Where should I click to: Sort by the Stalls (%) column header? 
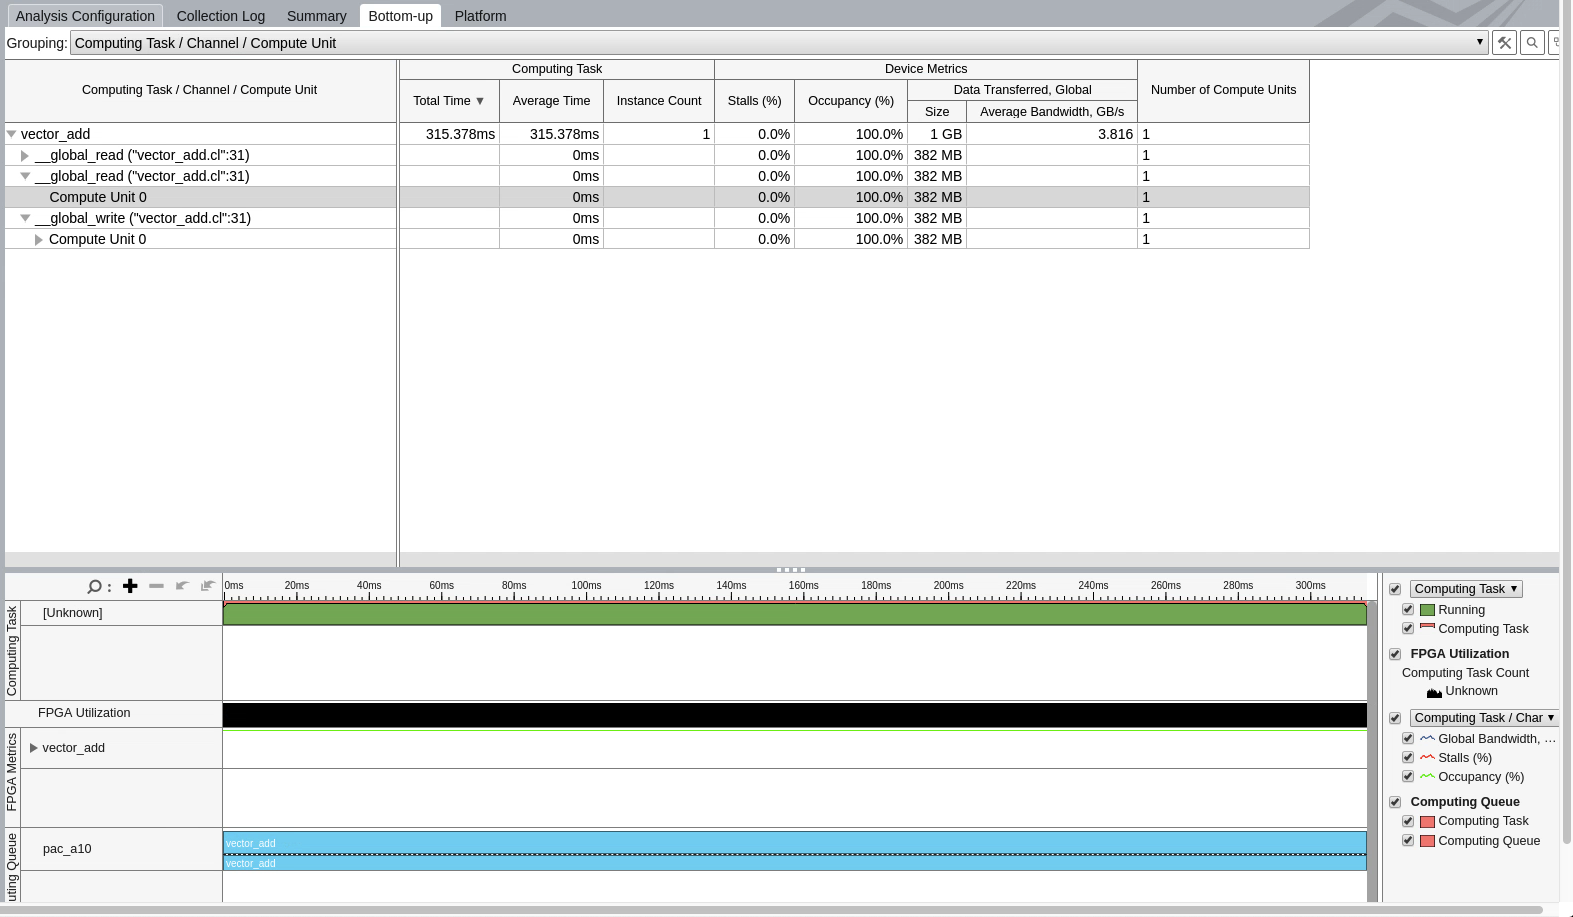(755, 101)
